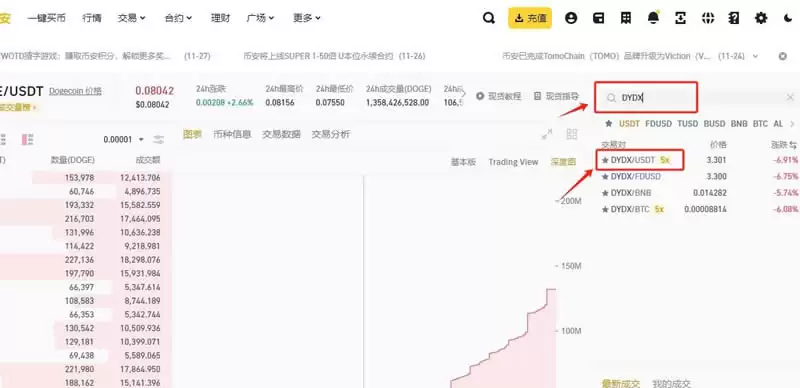
Task: Open order book settings sliders icon
Action: click(159, 139)
